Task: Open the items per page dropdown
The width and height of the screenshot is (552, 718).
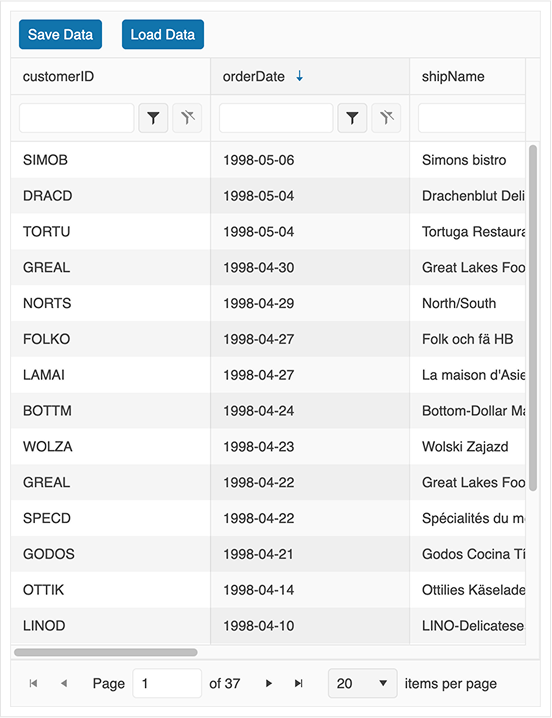Action: click(x=362, y=683)
